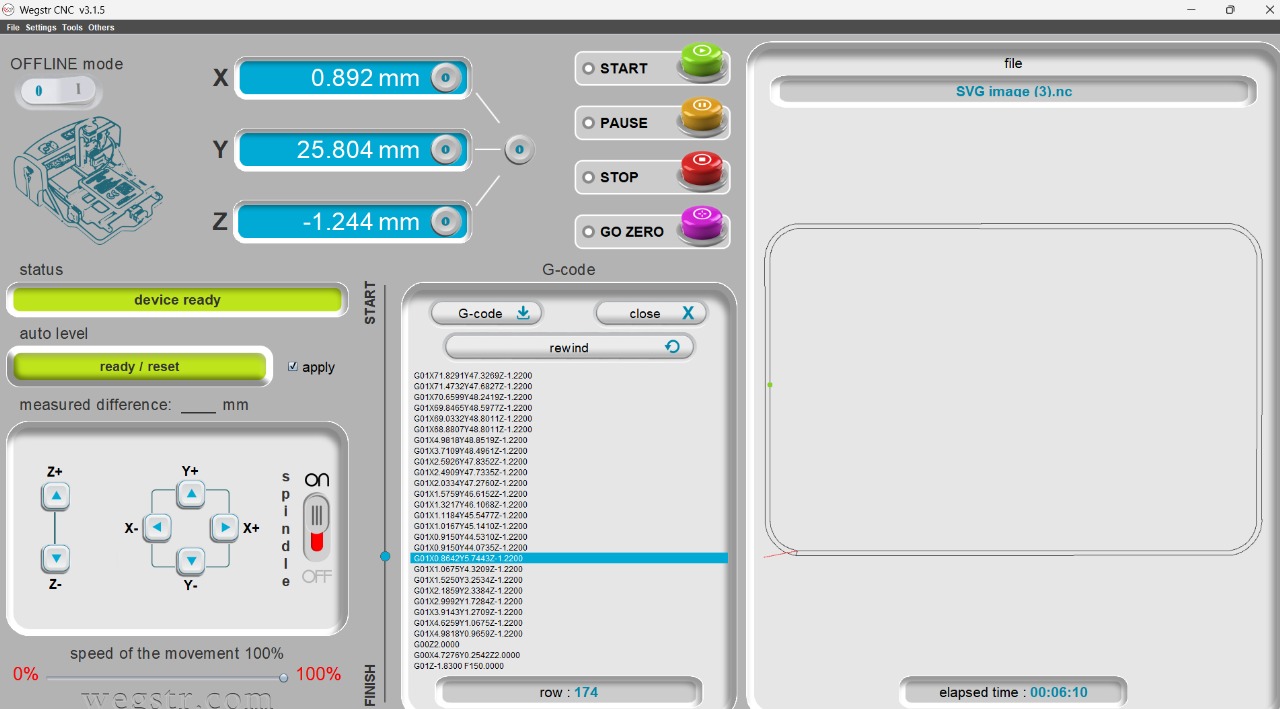This screenshot has height=709, width=1280.
Task: Select the GO ZERO radio indicator
Action: [588, 232]
